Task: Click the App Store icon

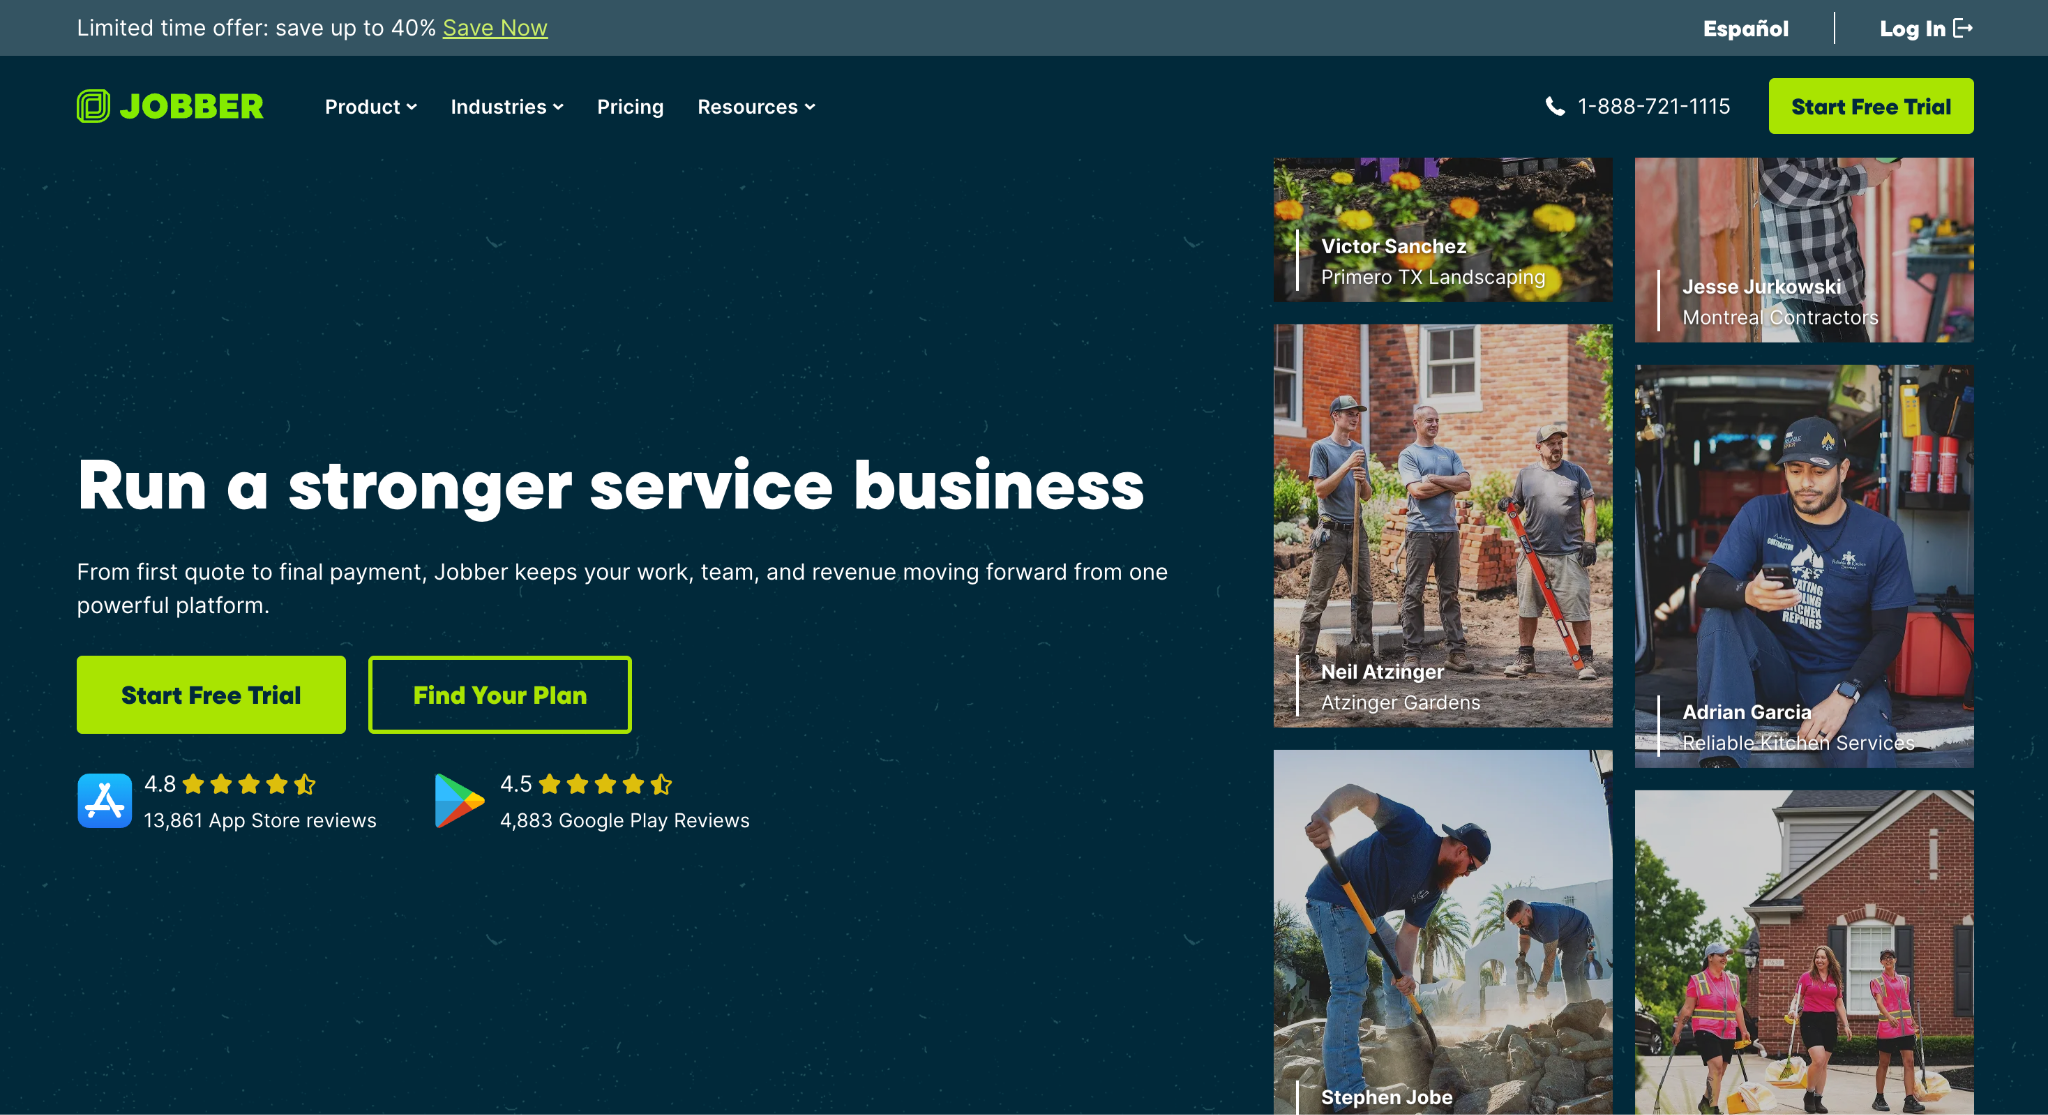Action: click(x=105, y=801)
